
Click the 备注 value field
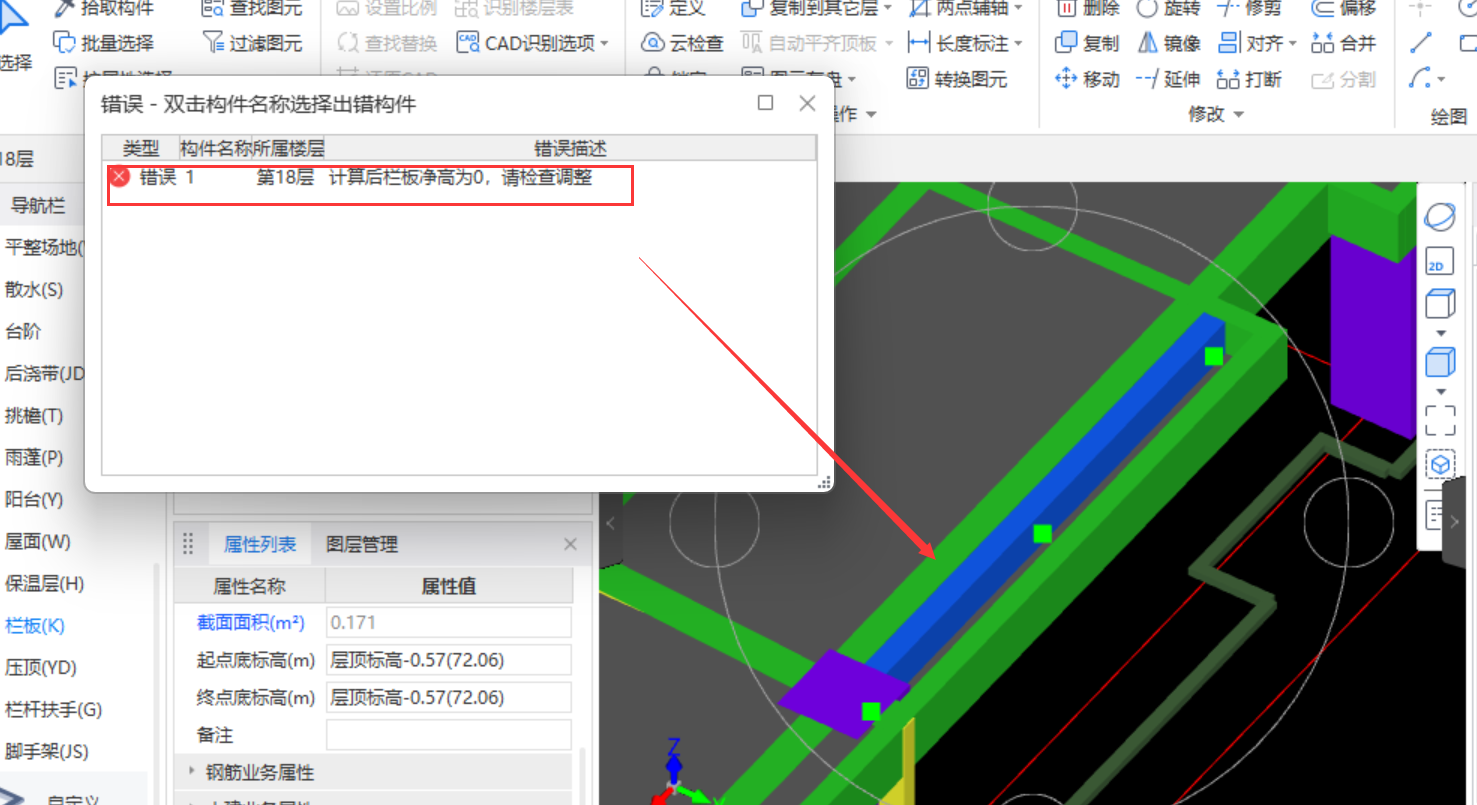pyautogui.click(x=449, y=735)
